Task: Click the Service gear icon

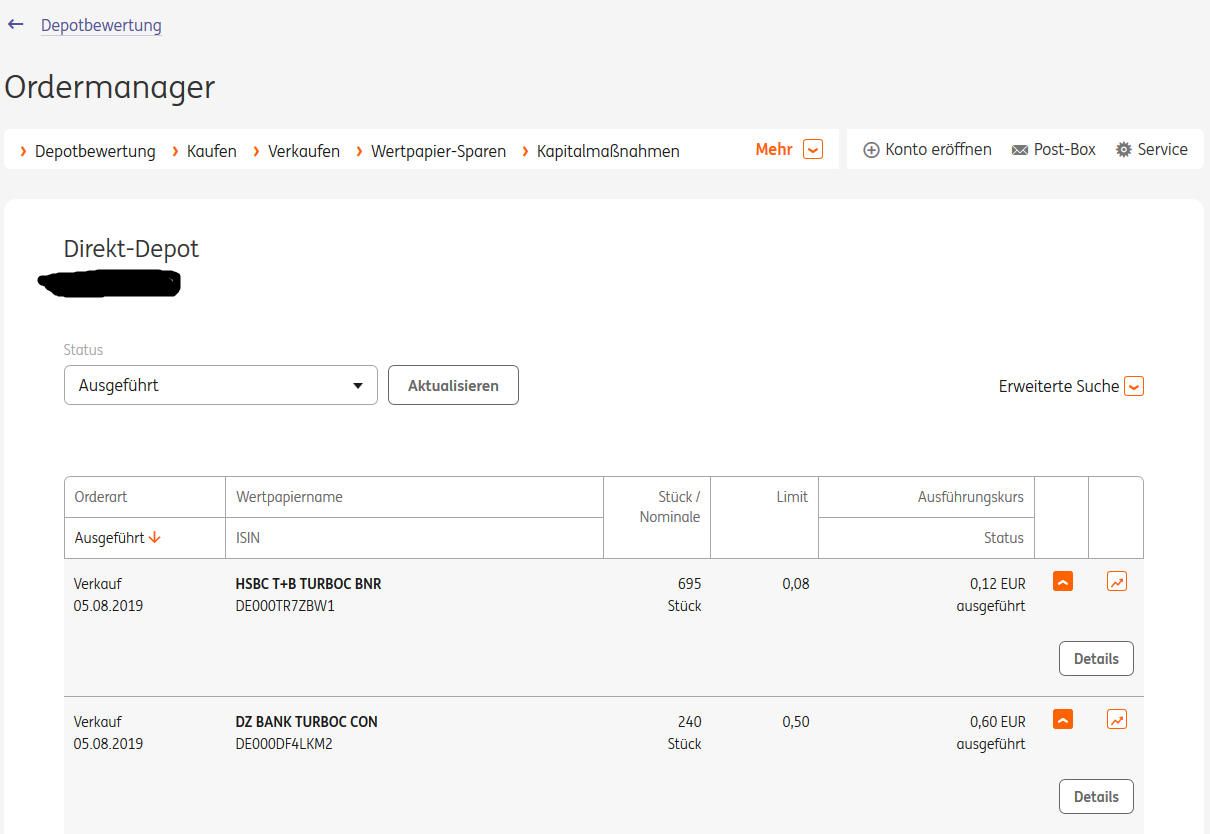Action: pos(1124,150)
